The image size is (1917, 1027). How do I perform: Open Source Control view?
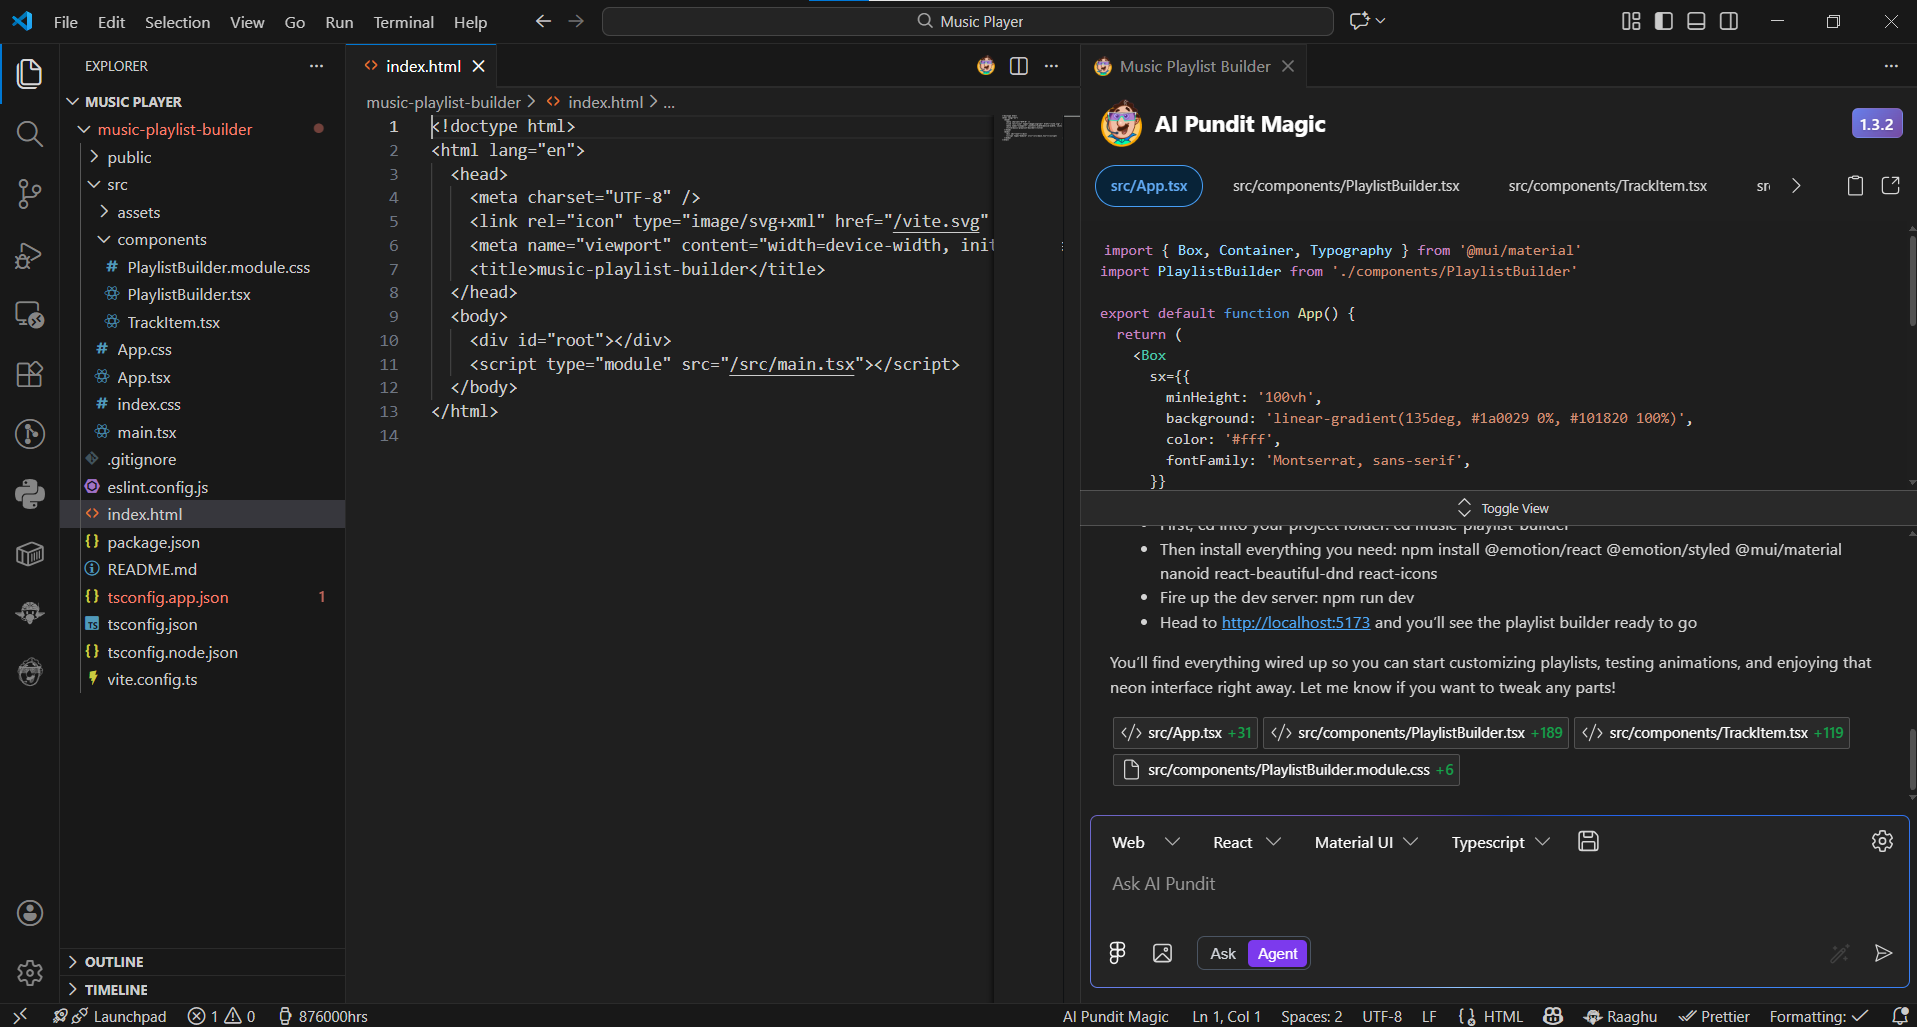coord(30,193)
